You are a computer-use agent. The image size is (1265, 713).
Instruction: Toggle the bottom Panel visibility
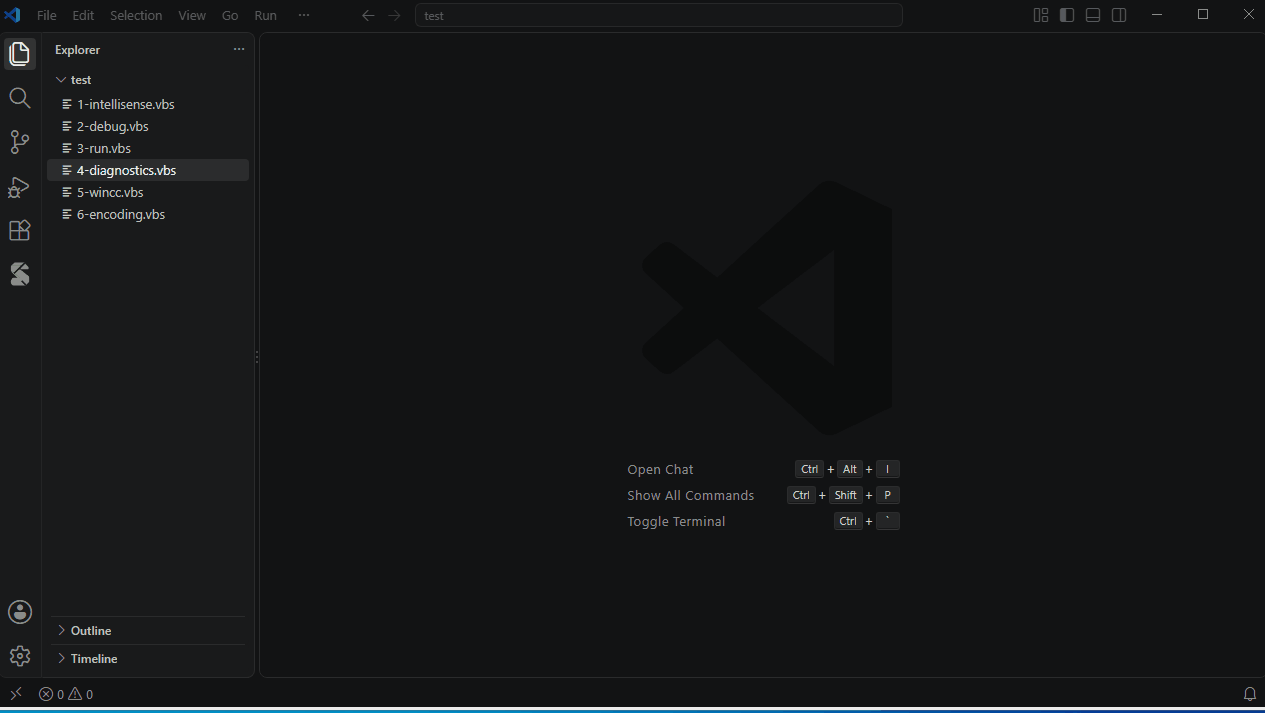point(1093,15)
